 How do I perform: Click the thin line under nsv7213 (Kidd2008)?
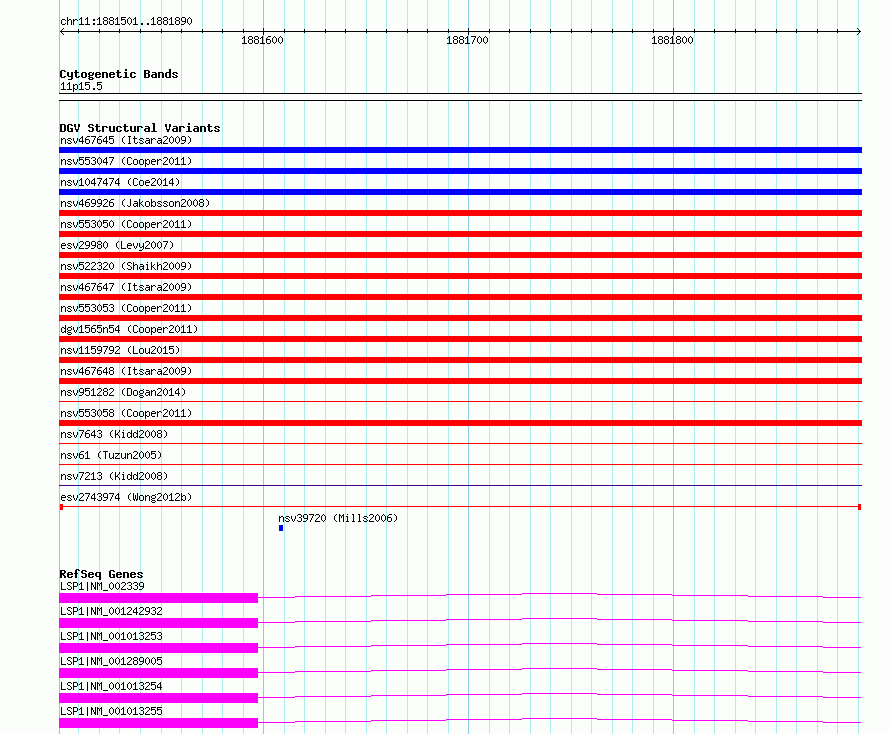(460, 485)
